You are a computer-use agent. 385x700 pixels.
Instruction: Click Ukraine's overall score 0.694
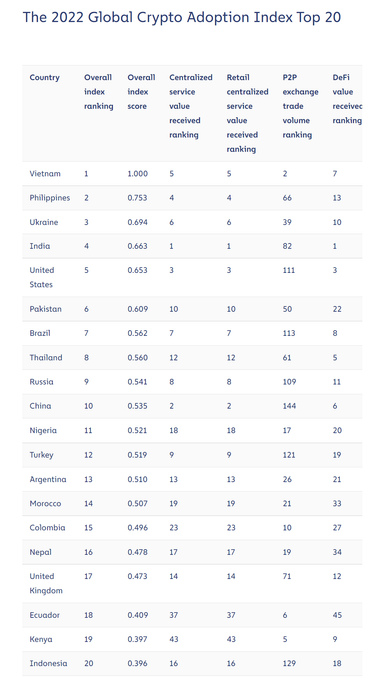[137, 222]
